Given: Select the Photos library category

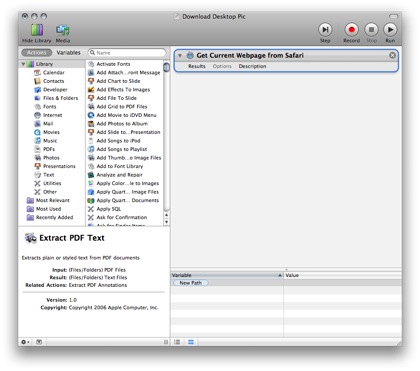Looking at the screenshot, I should pyautogui.click(x=51, y=158).
